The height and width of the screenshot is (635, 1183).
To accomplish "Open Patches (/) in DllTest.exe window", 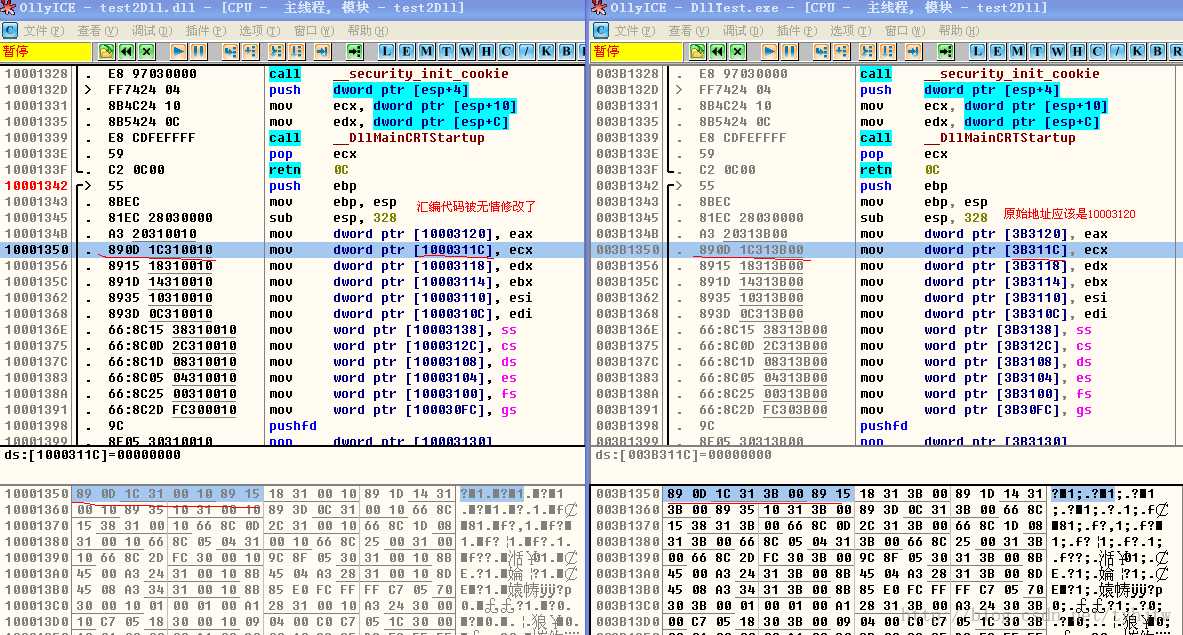I will (x=1117, y=51).
